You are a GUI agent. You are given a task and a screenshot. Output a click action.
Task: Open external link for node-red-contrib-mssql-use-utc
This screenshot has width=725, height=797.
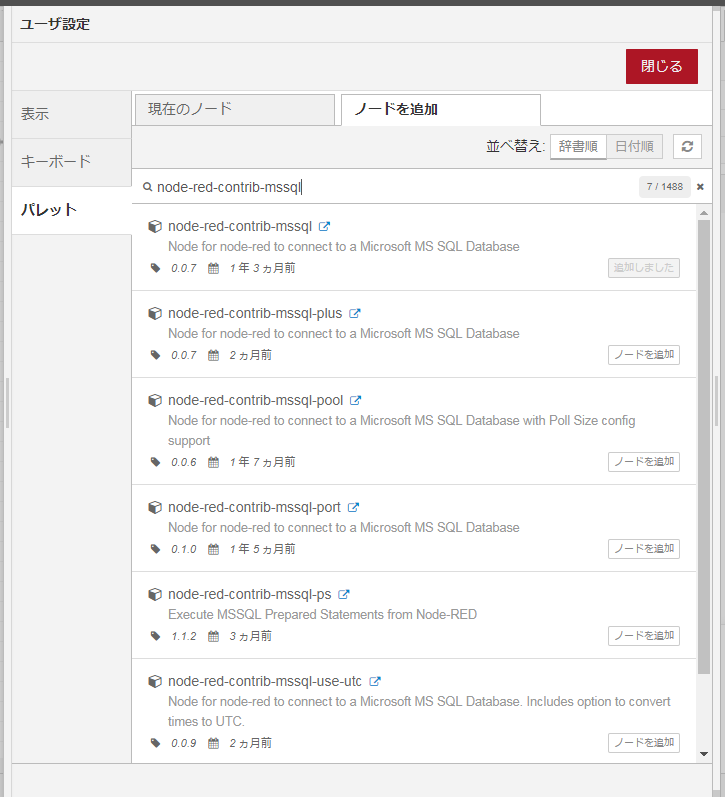tap(375, 681)
